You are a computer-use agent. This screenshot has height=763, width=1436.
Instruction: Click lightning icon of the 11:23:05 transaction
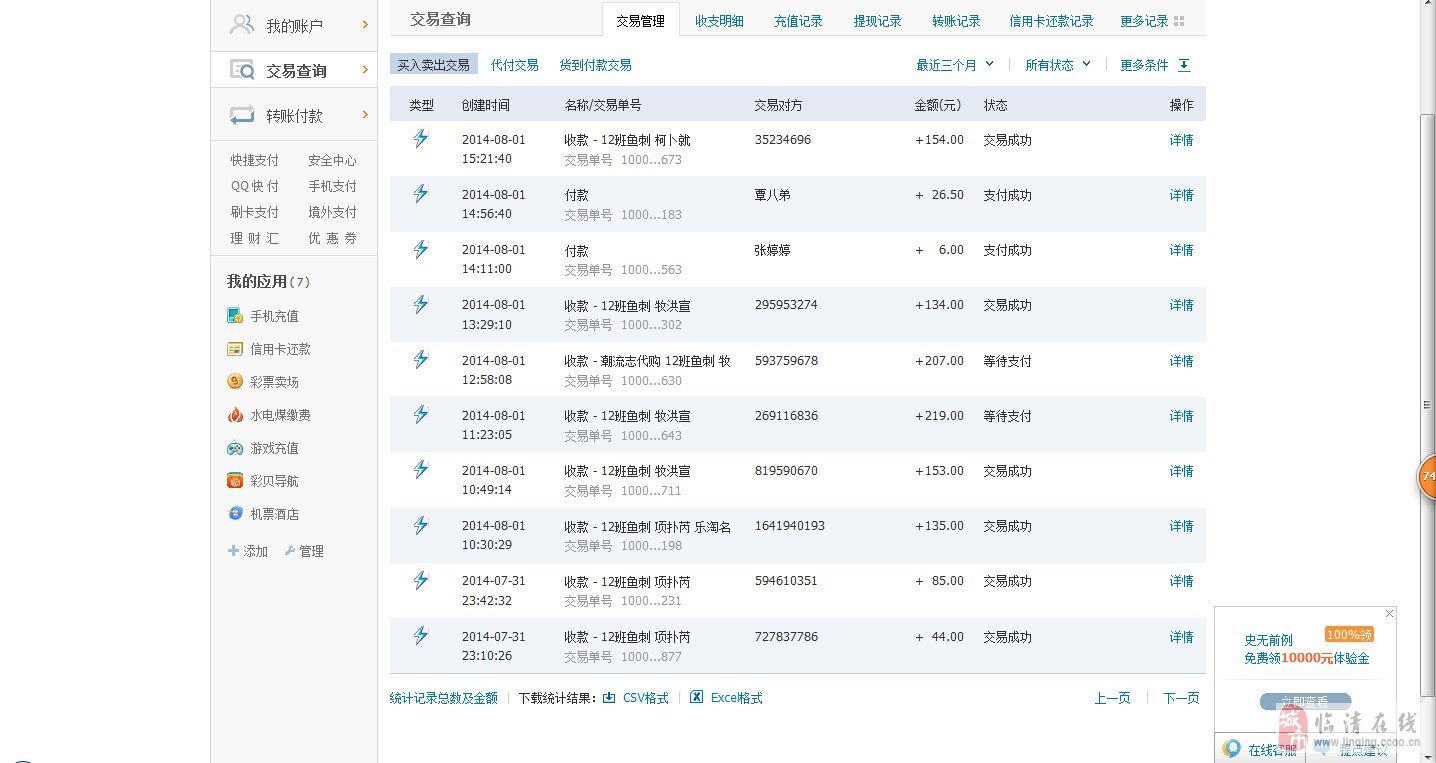tap(421, 414)
